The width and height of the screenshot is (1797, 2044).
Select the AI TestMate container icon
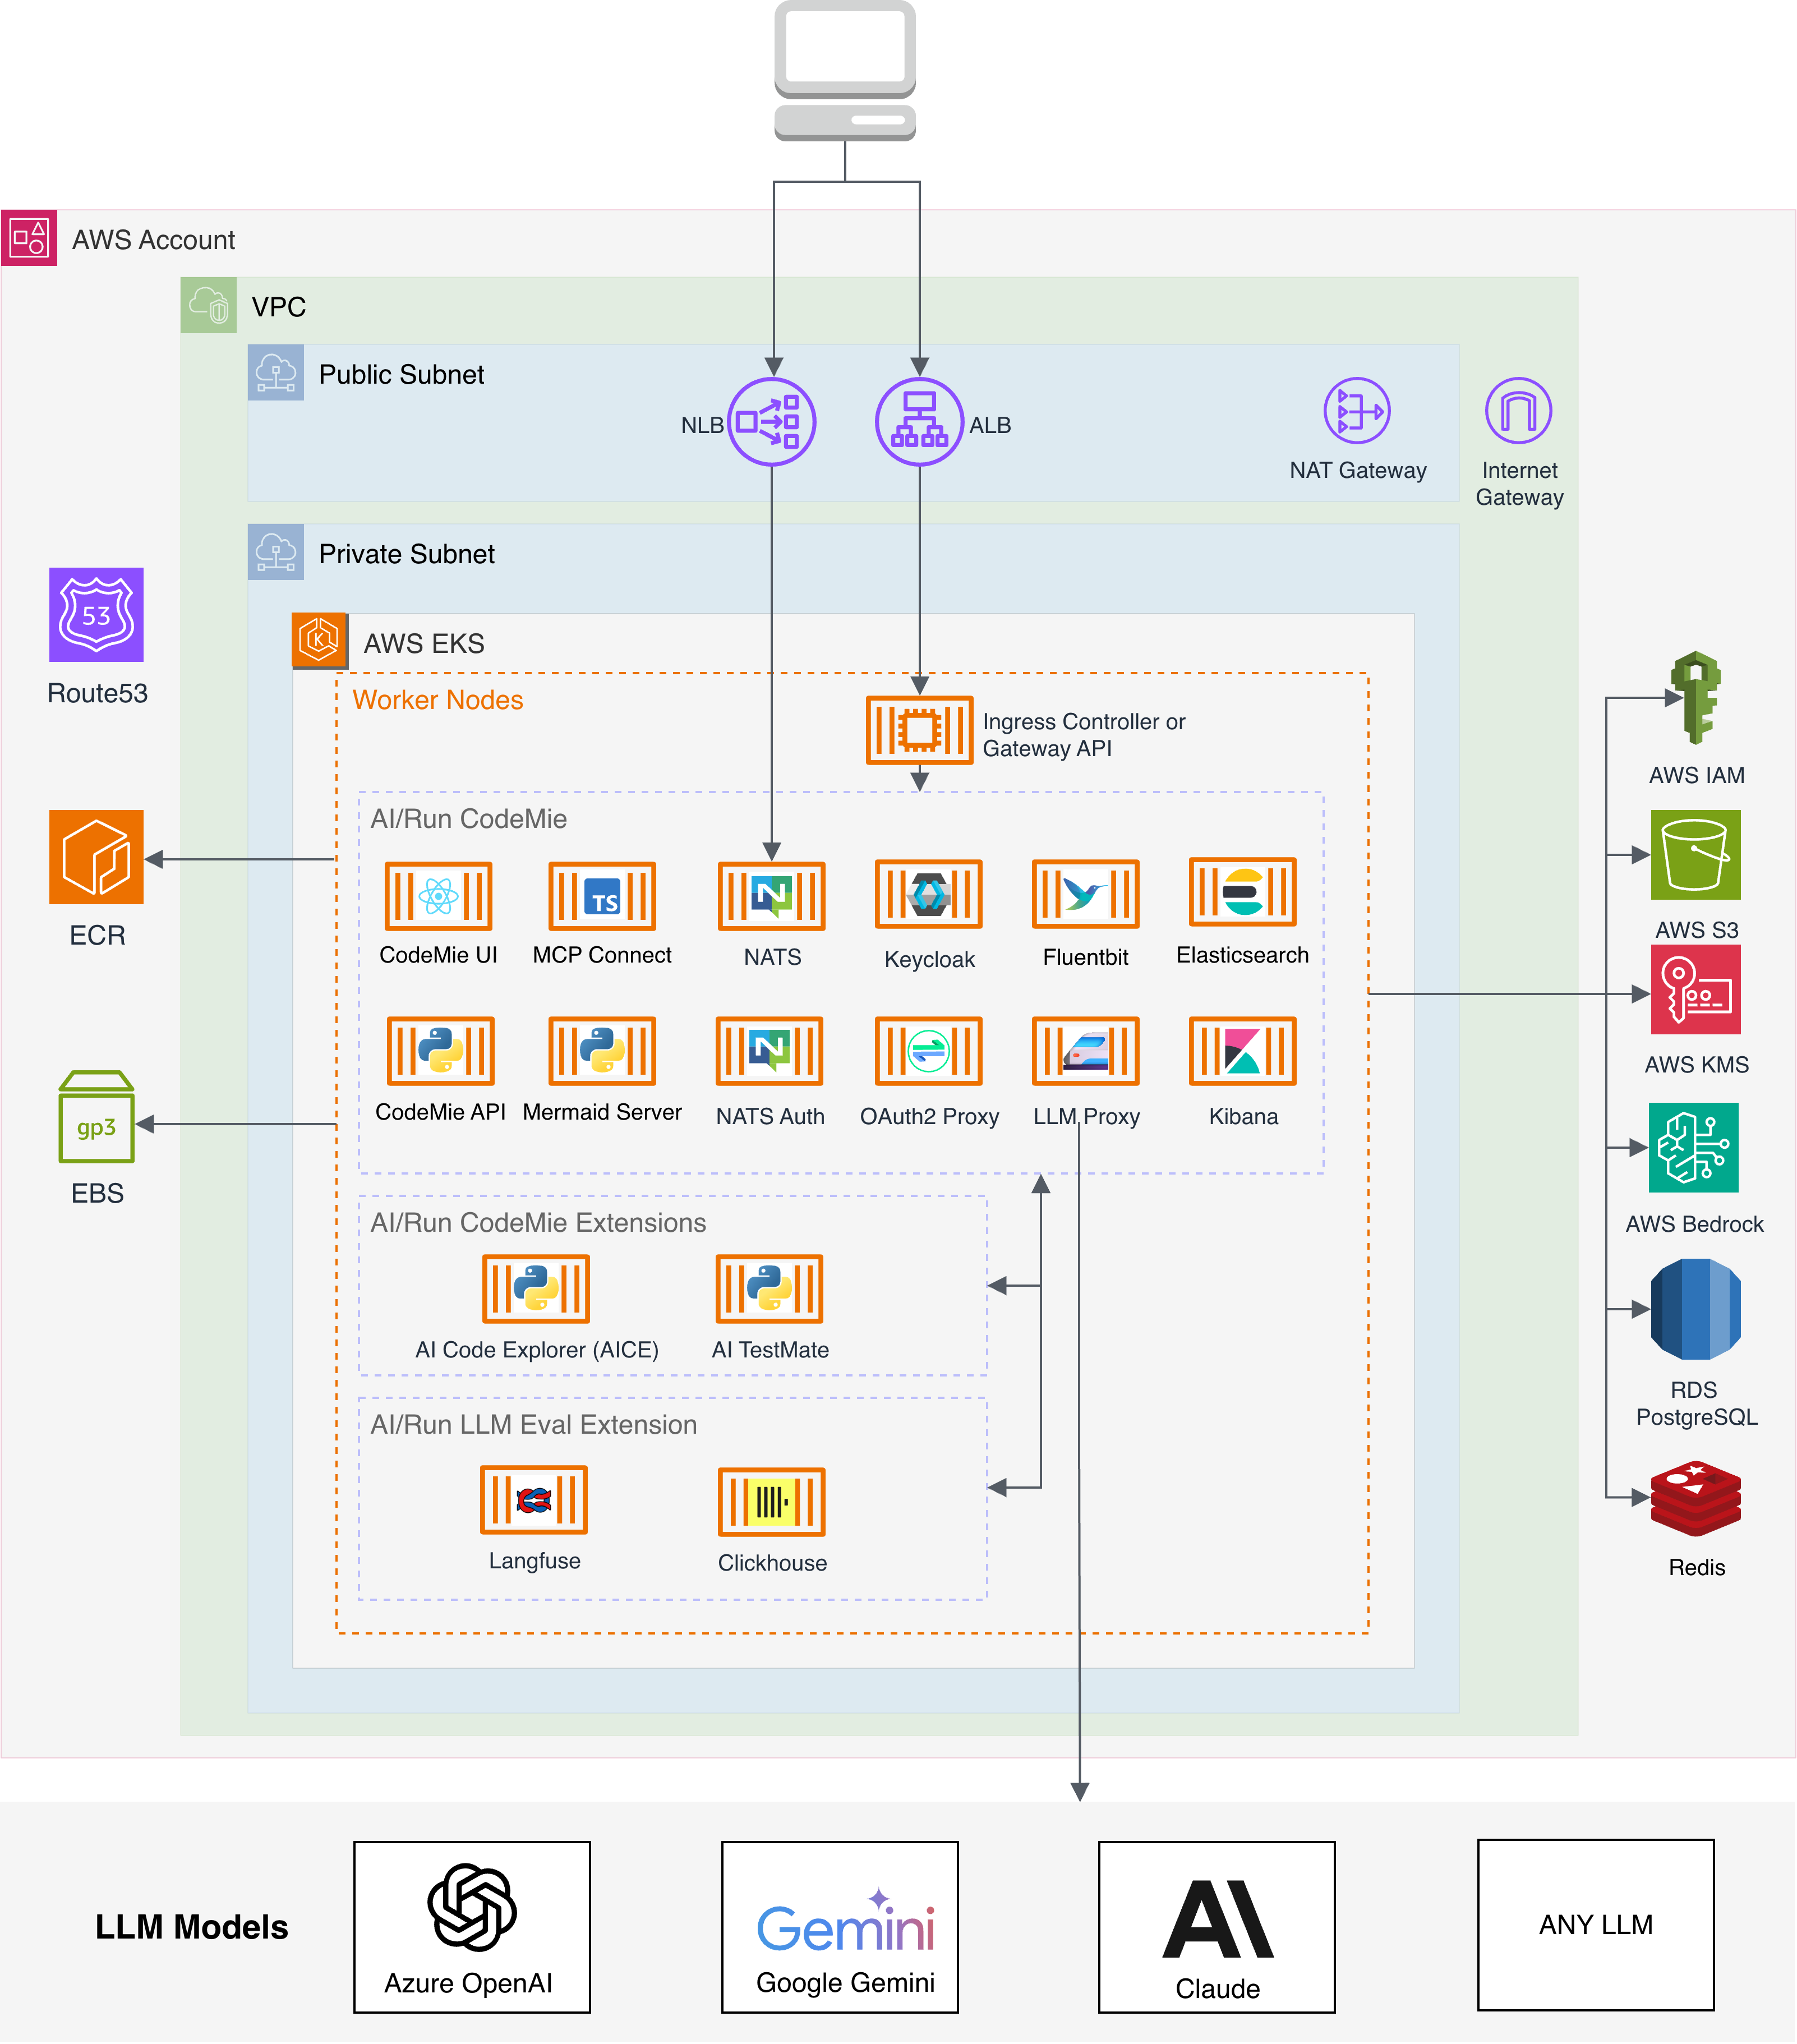(x=770, y=1289)
